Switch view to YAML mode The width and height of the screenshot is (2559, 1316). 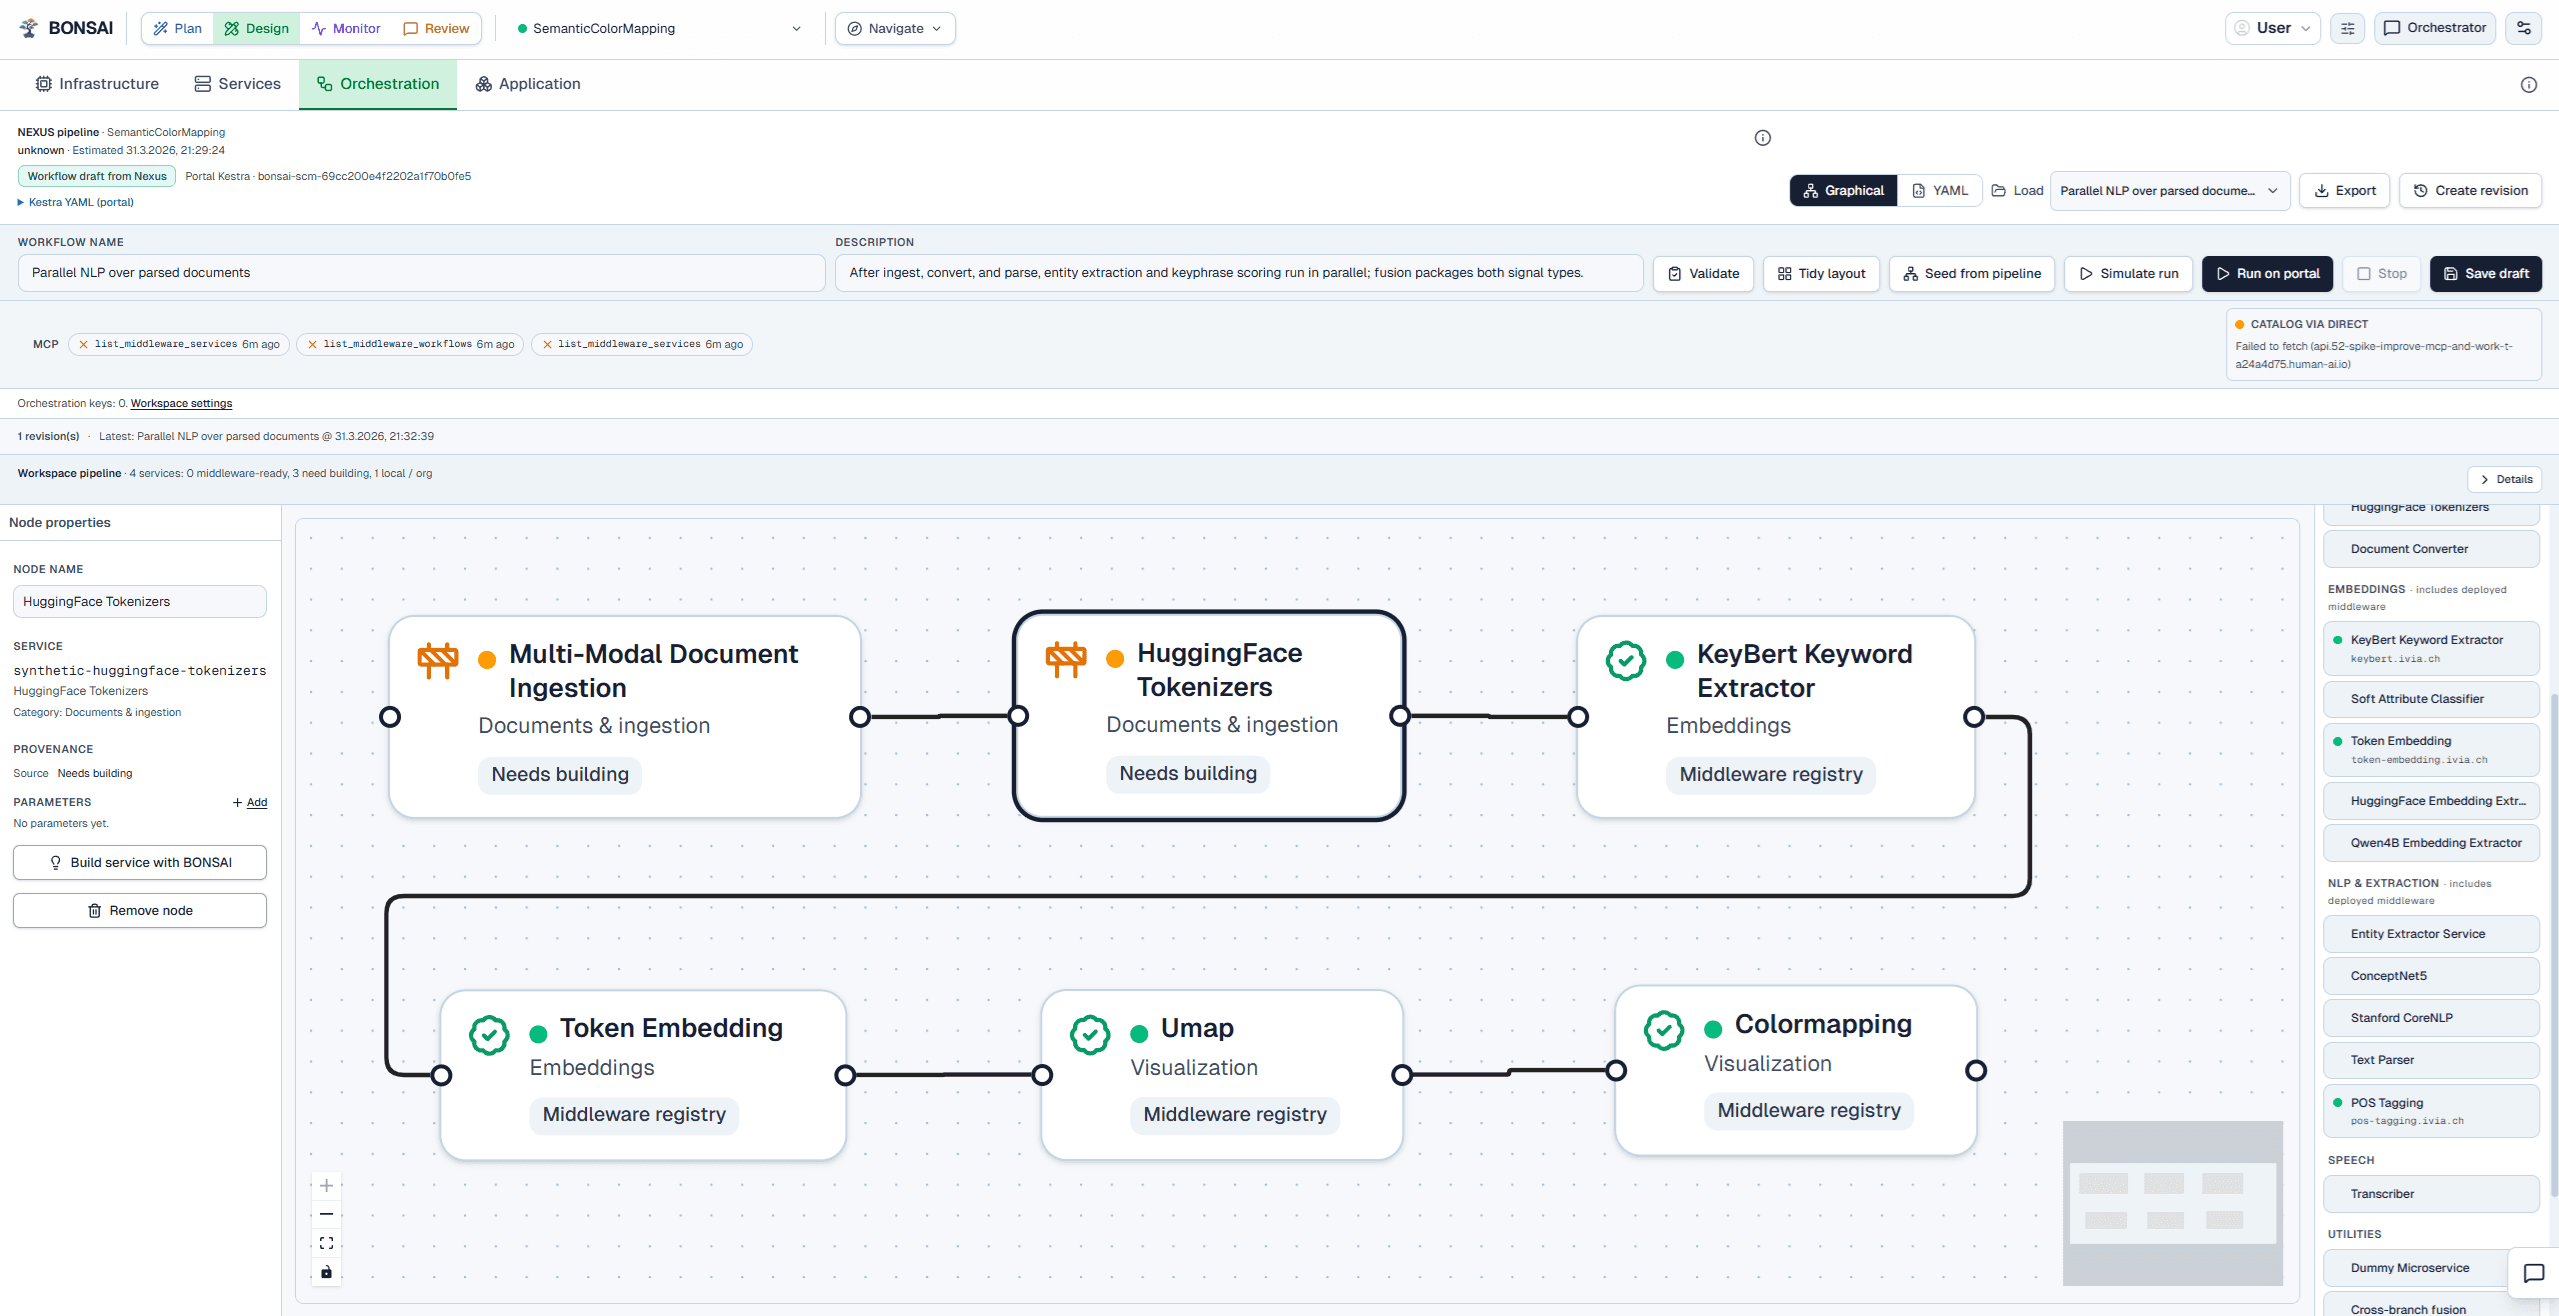pos(1939,190)
